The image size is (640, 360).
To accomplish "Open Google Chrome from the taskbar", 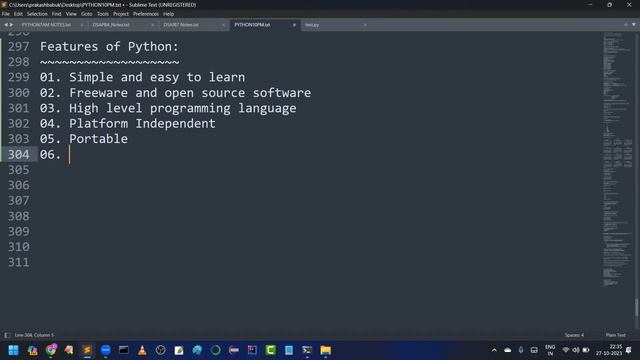I will [51, 350].
